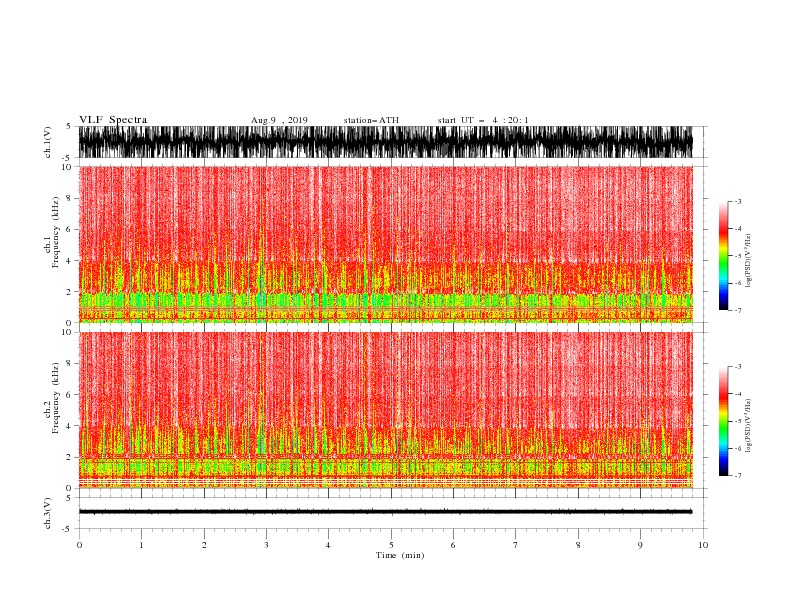Click time axis tick label "7"

(516, 545)
